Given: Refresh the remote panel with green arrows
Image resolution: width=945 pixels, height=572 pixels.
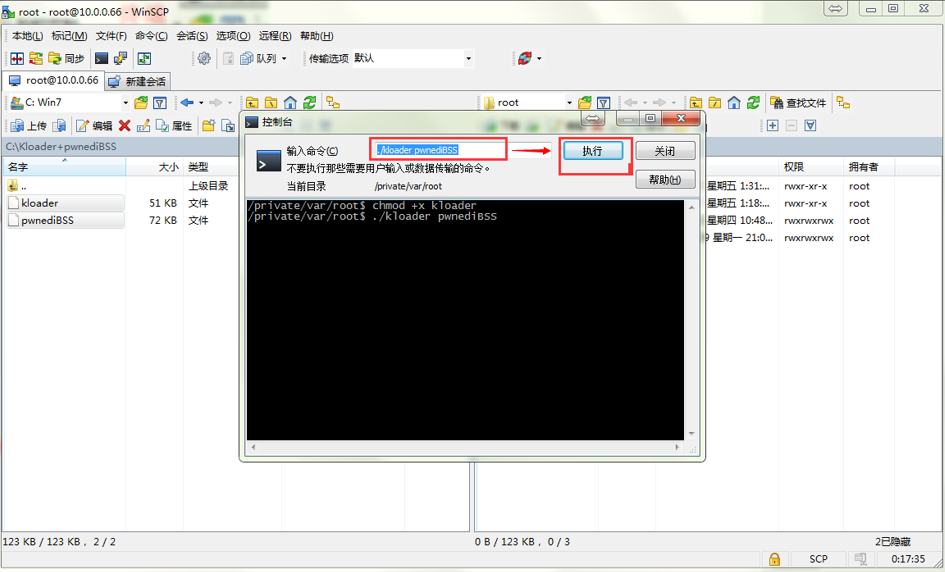Looking at the screenshot, I should click(753, 102).
